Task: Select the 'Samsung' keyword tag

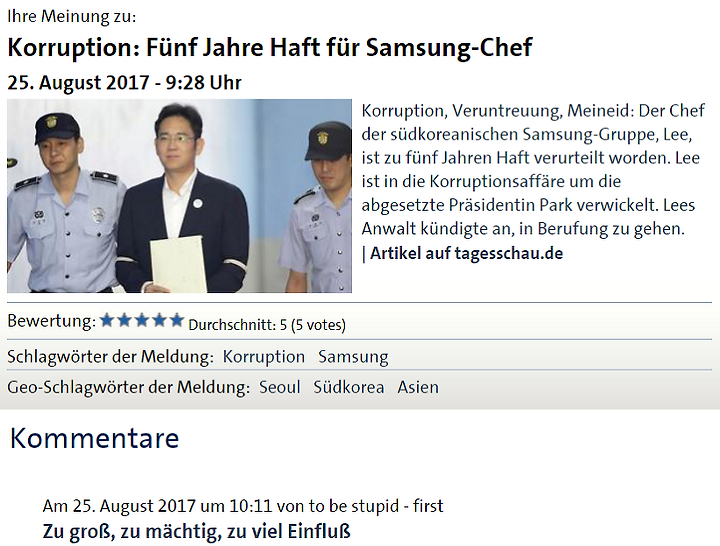Action: tap(353, 357)
